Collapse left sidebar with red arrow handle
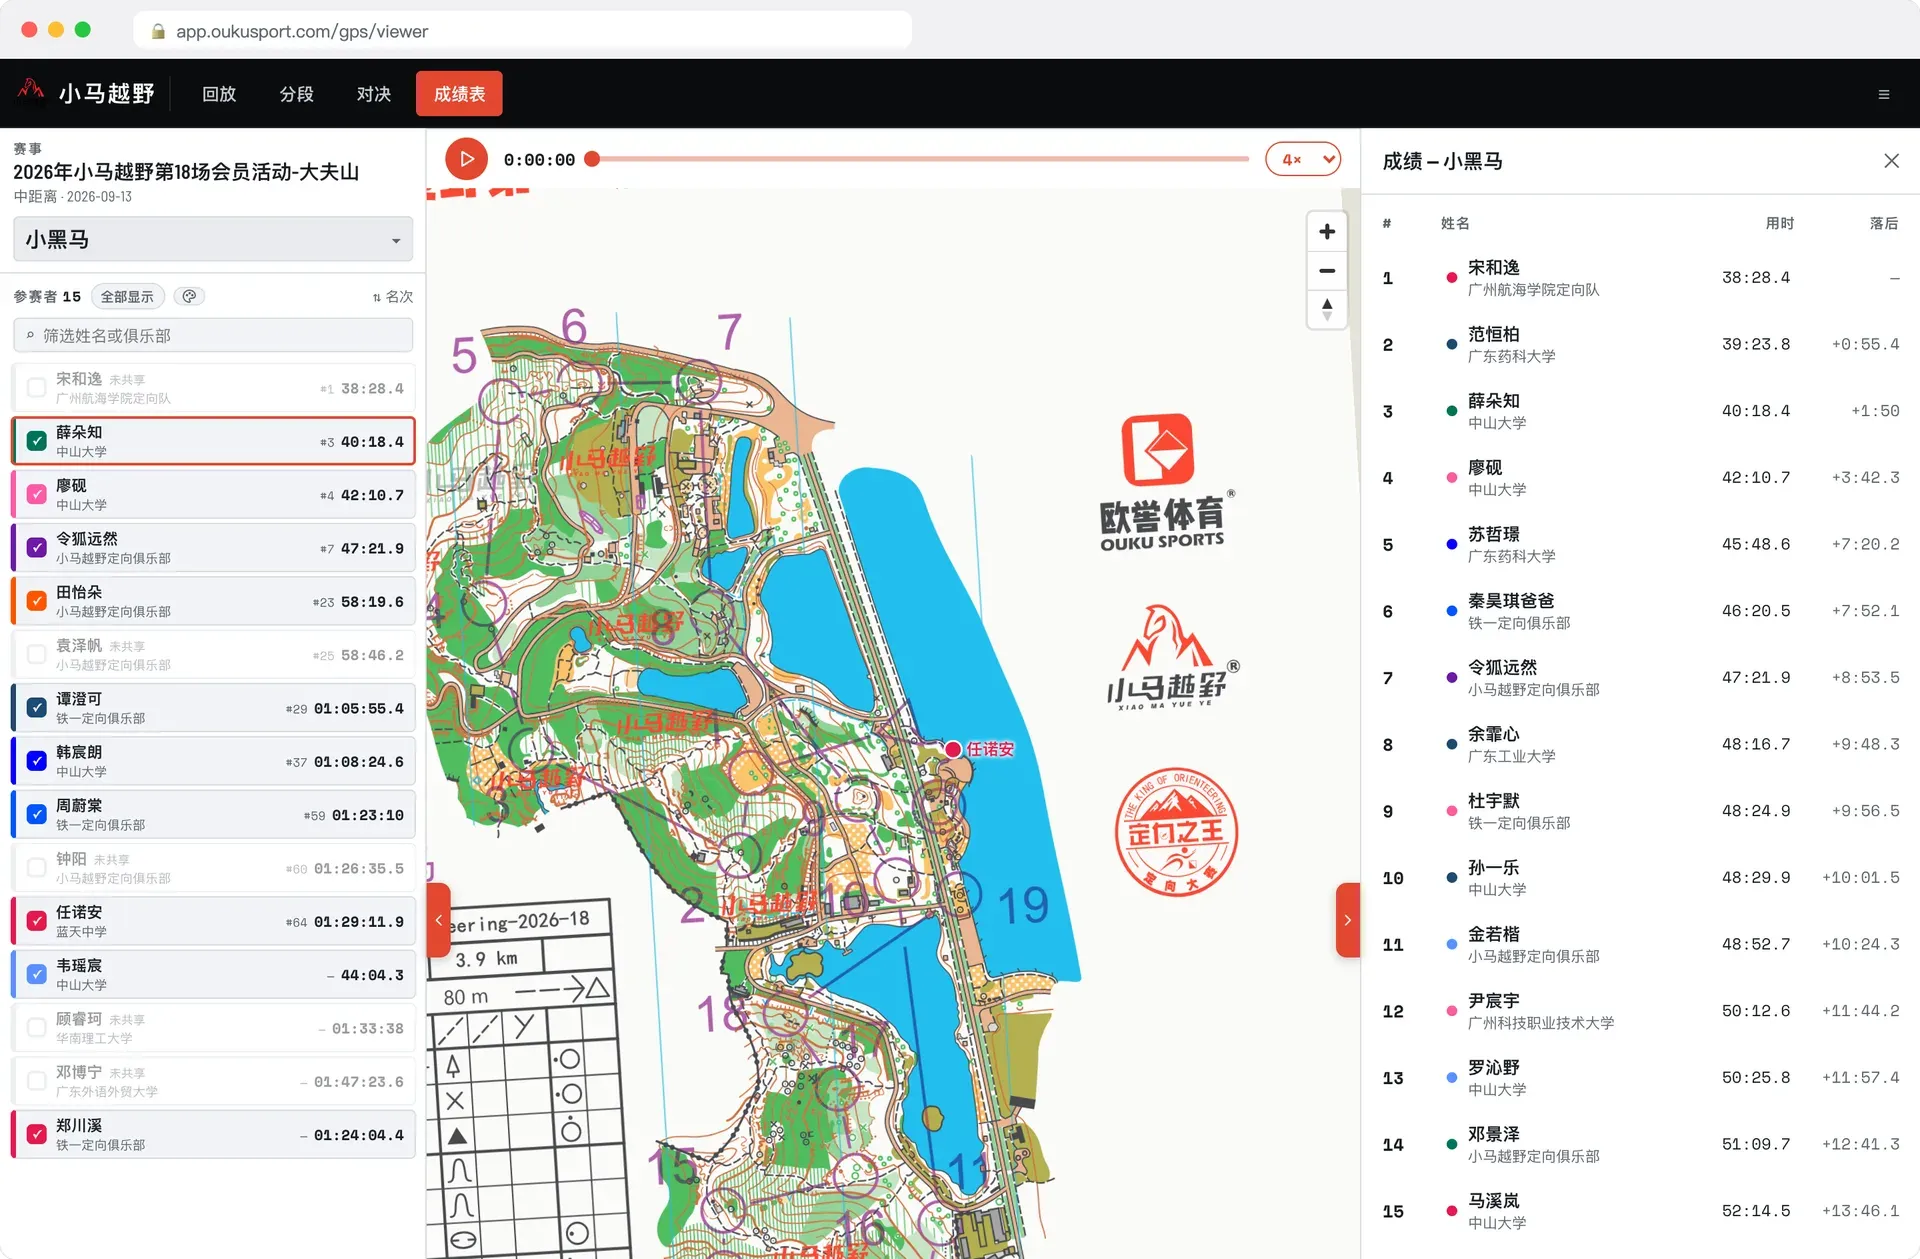The height and width of the screenshot is (1259, 1920). point(438,920)
